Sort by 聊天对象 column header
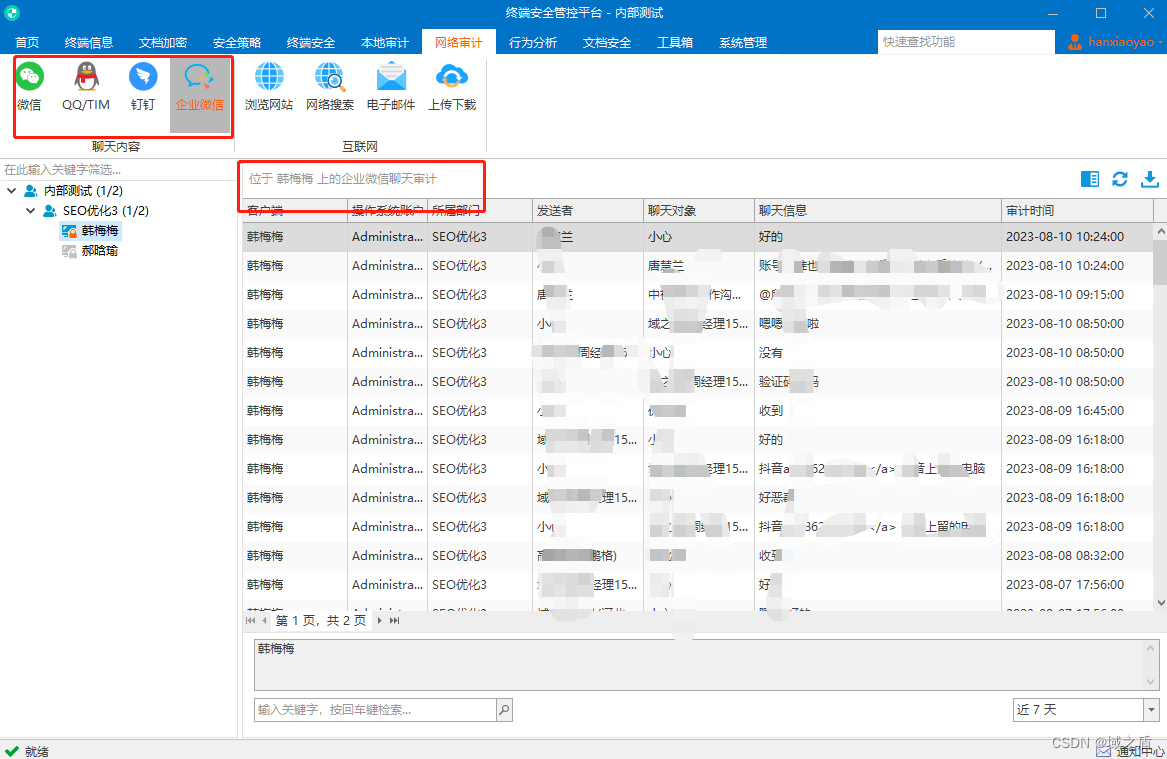 [x=699, y=211]
